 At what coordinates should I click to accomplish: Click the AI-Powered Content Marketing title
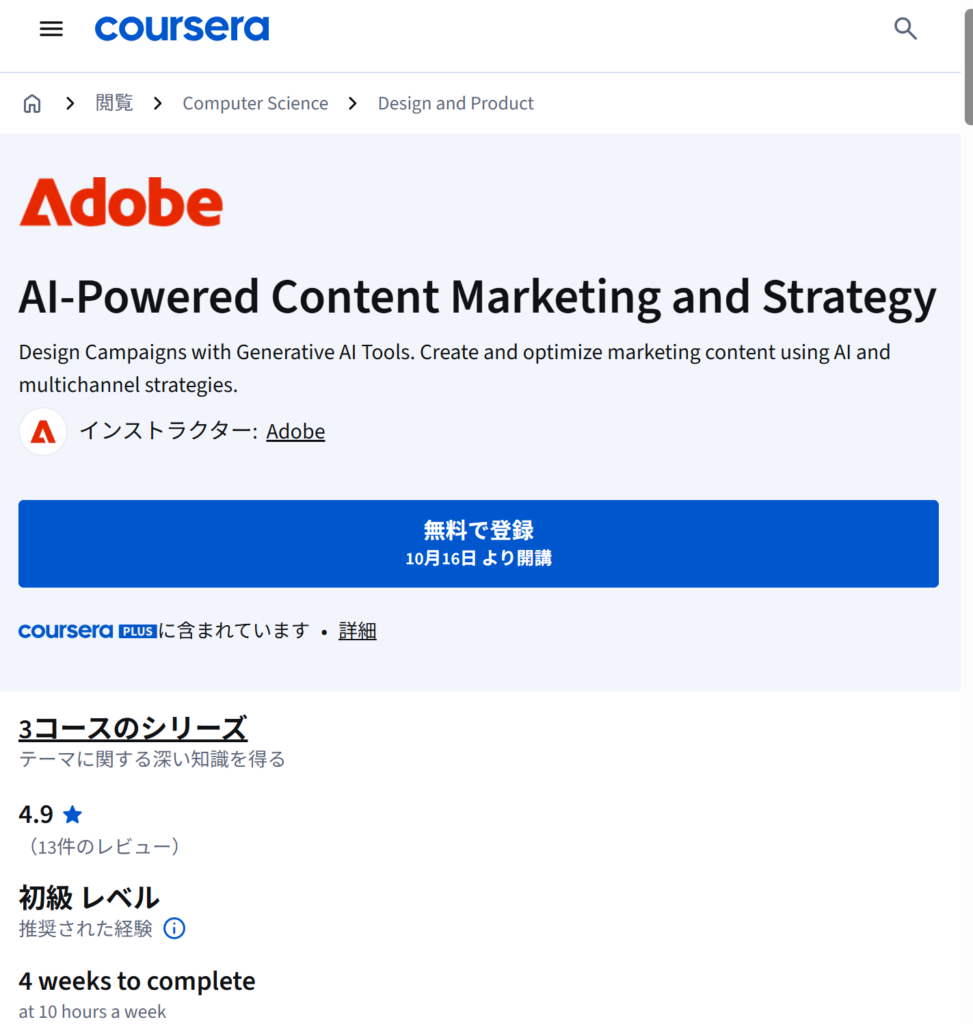(478, 297)
